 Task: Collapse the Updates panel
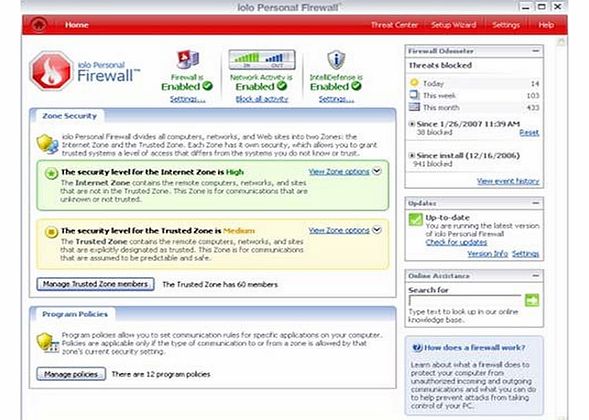pyautogui.click(x=535, y=203)
